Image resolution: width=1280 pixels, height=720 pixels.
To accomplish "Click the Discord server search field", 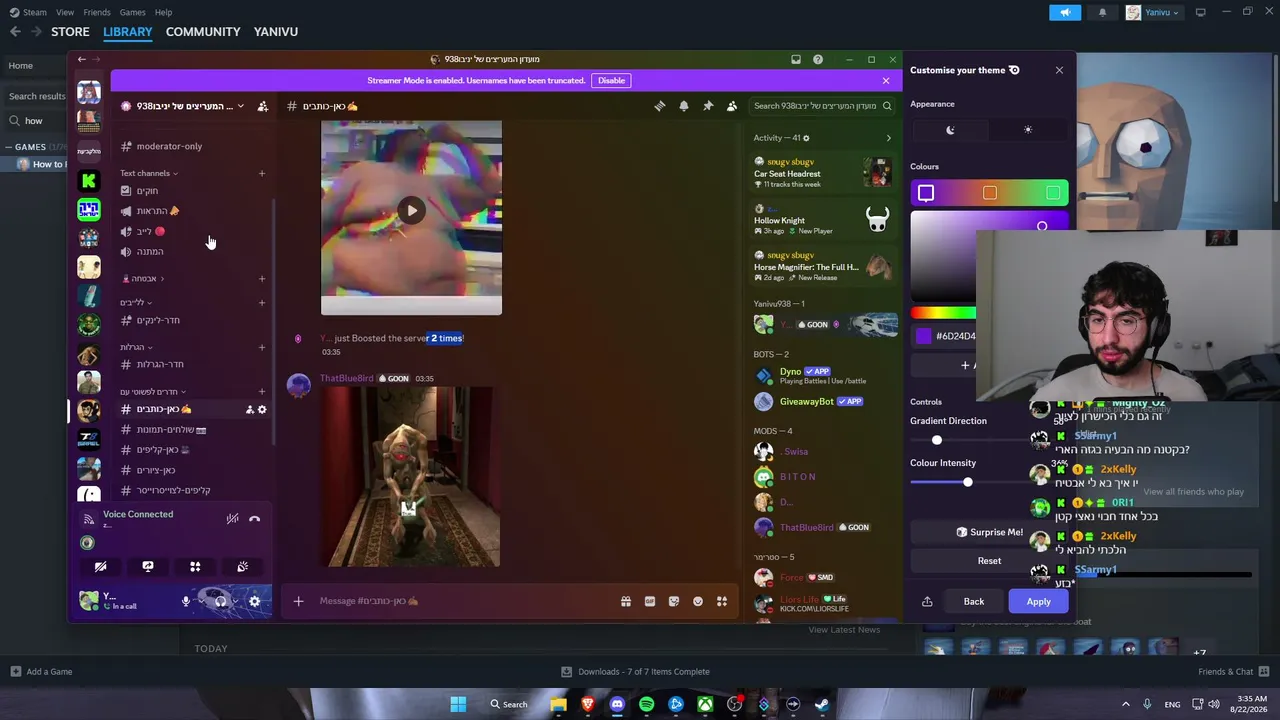I will click(823, 106).
